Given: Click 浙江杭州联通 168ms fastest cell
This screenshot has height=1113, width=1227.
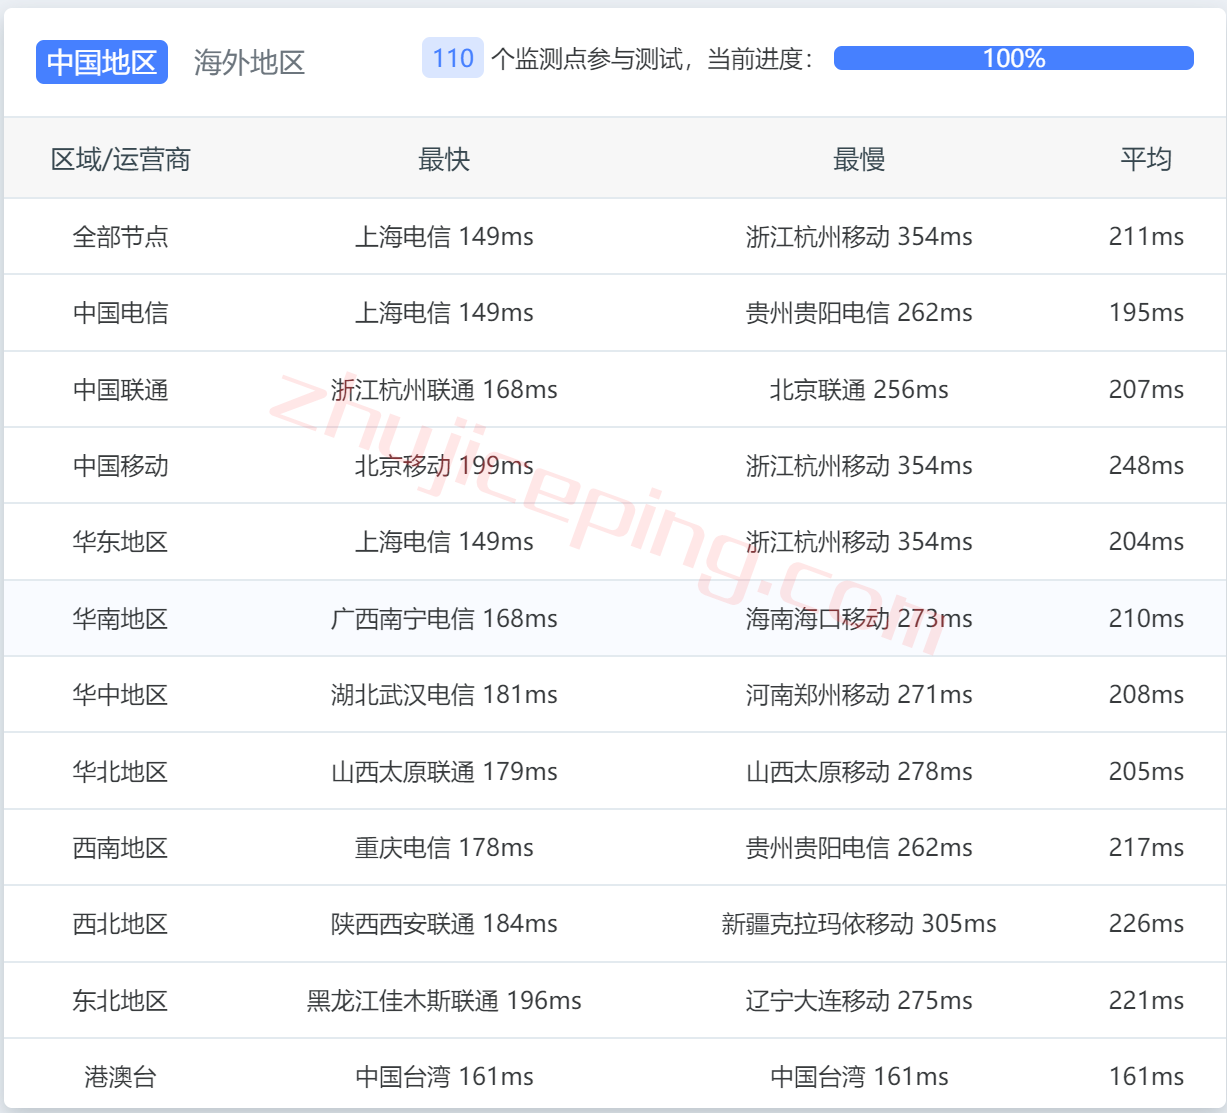Looking at the screenshot, I should 444,390.
